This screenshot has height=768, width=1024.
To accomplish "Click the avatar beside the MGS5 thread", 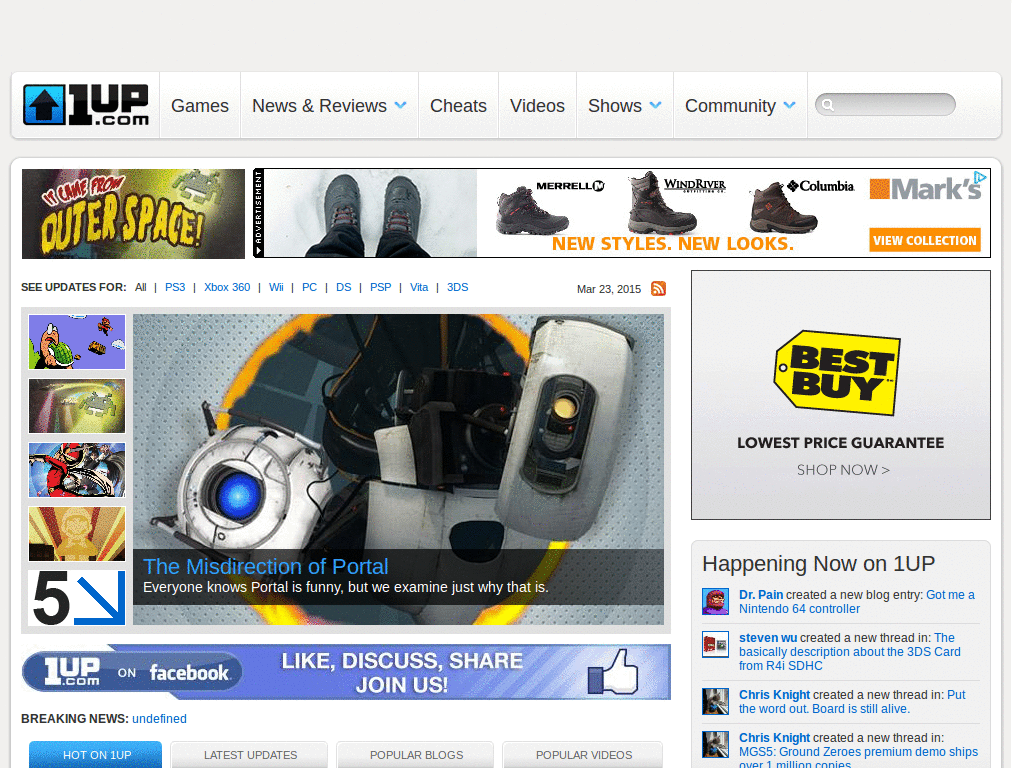I will 715,744.
